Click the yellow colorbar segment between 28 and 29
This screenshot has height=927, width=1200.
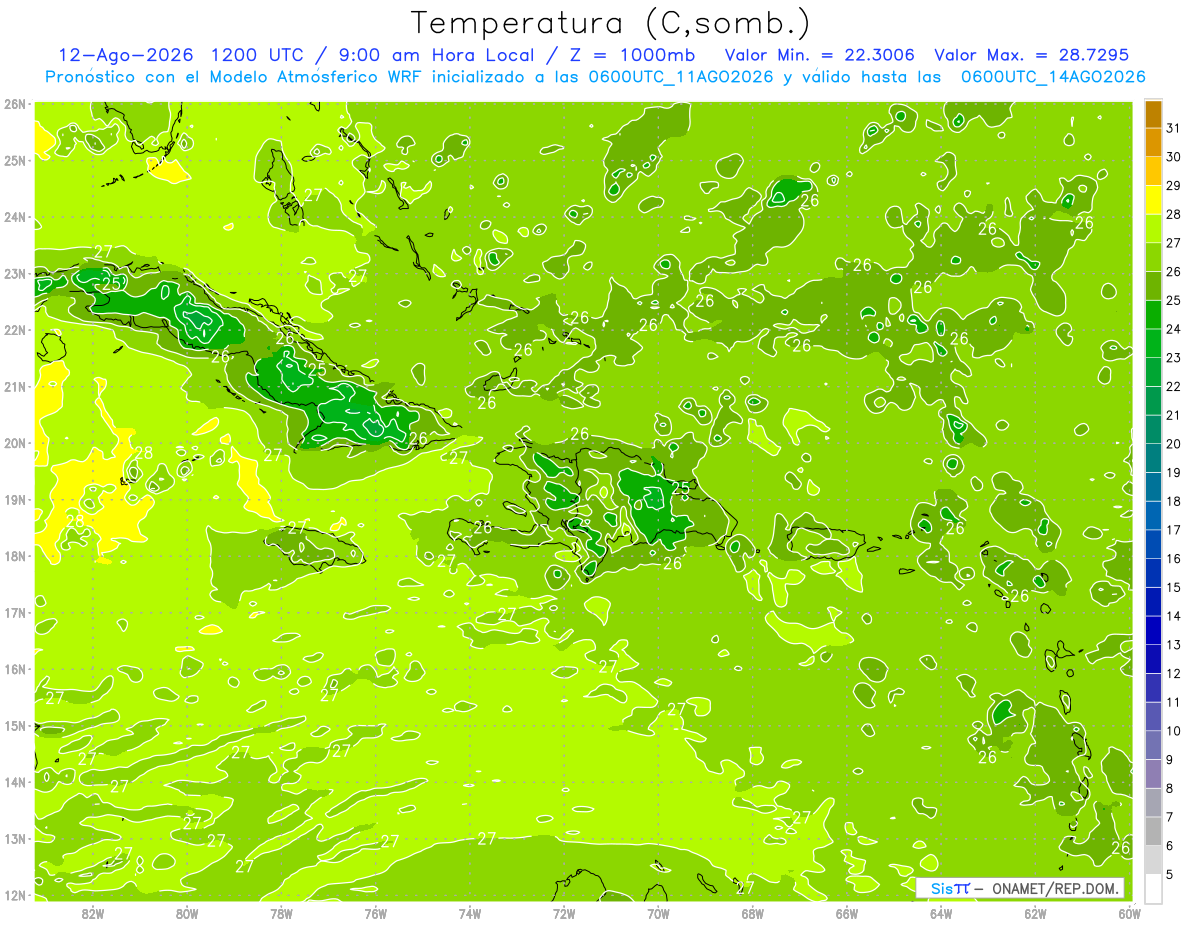1153,201
